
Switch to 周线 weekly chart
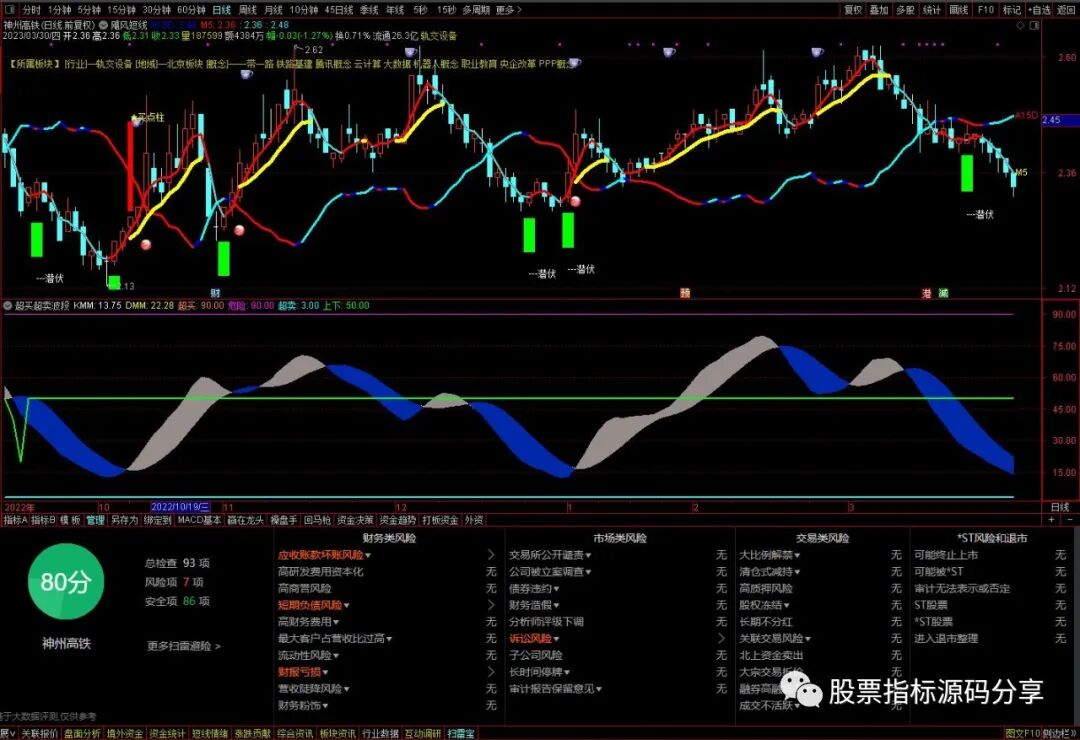pyautogui.click(x=248, y=10)
